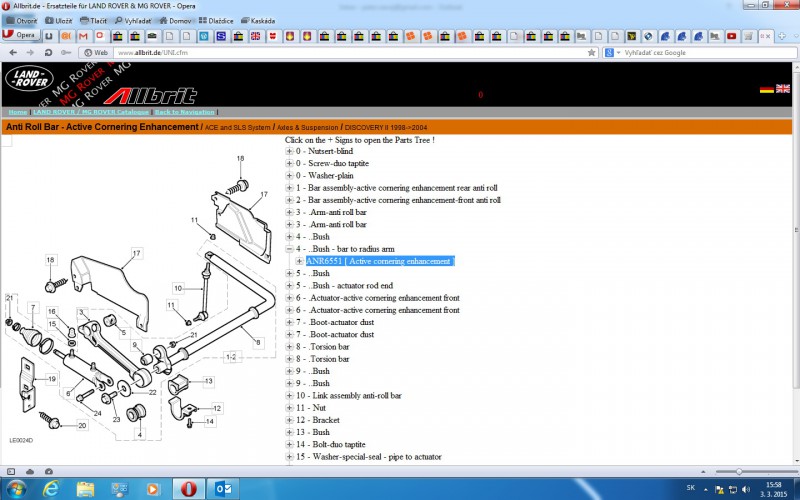
Task: Open Internet Explorer from taskbar
Action: tap(52, 487)
